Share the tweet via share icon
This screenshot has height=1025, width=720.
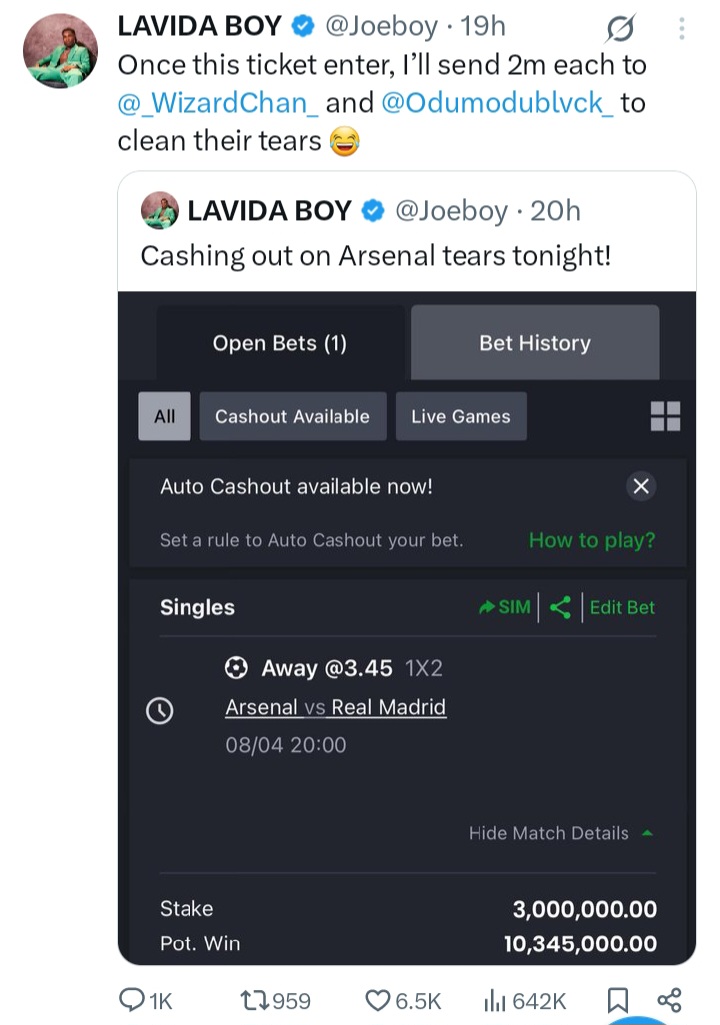(x=669, y=1000)
